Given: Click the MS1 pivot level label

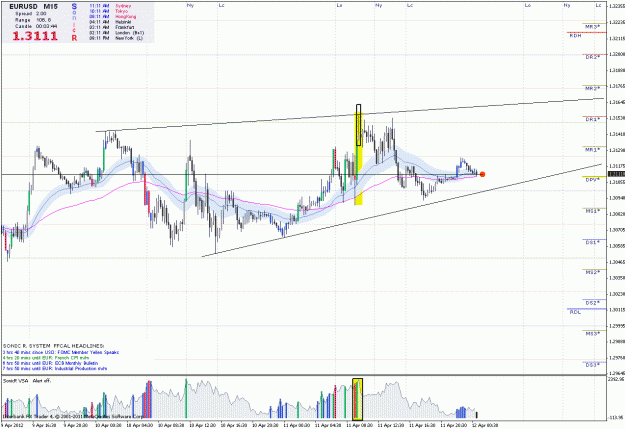Looking at the screenshot, I should coord(592,211).
